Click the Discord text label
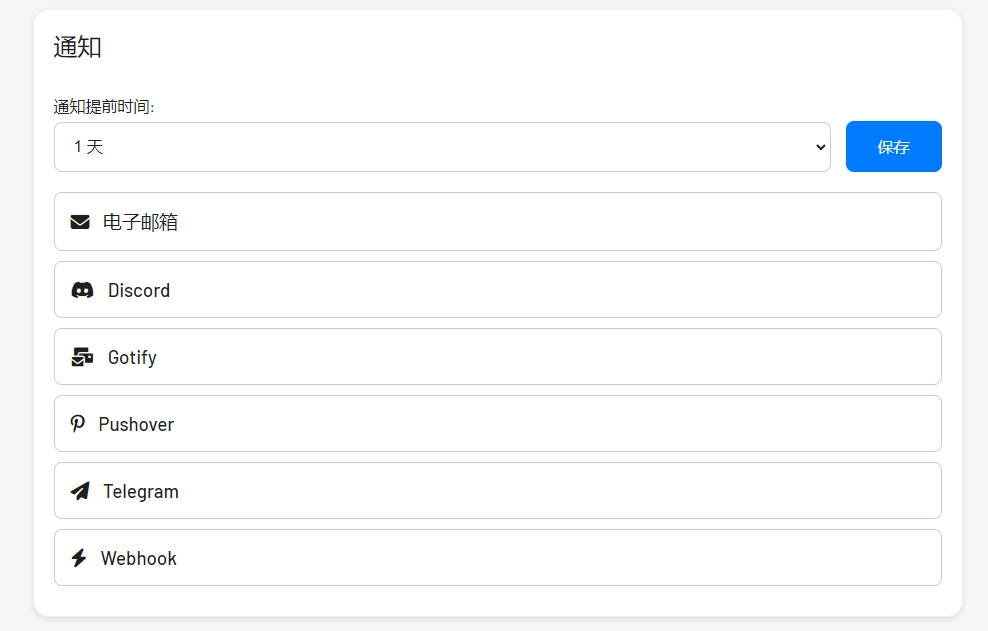 [139, 291]
